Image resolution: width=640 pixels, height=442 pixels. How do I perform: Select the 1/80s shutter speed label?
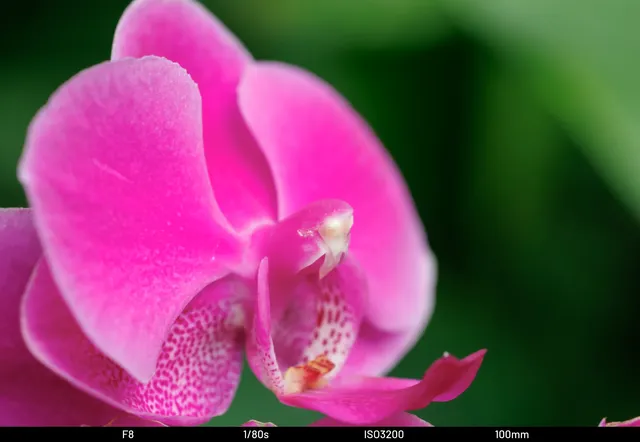point(256,435)
